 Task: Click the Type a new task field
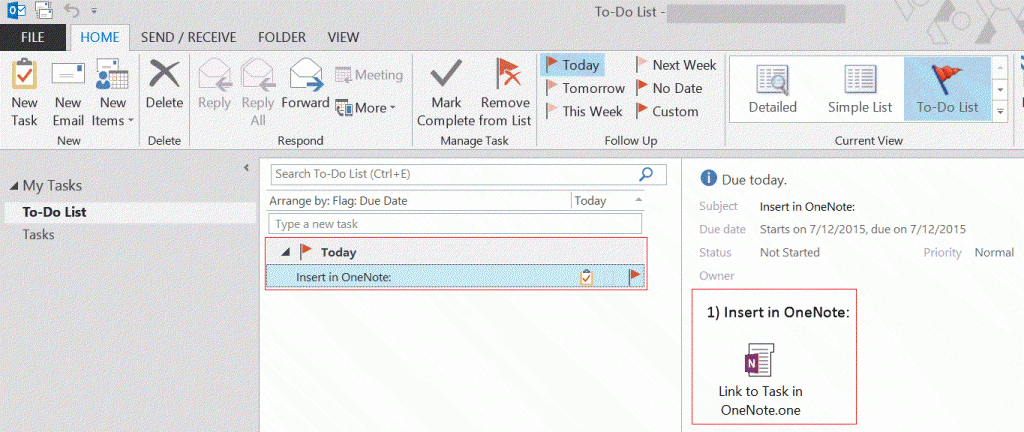455,224
